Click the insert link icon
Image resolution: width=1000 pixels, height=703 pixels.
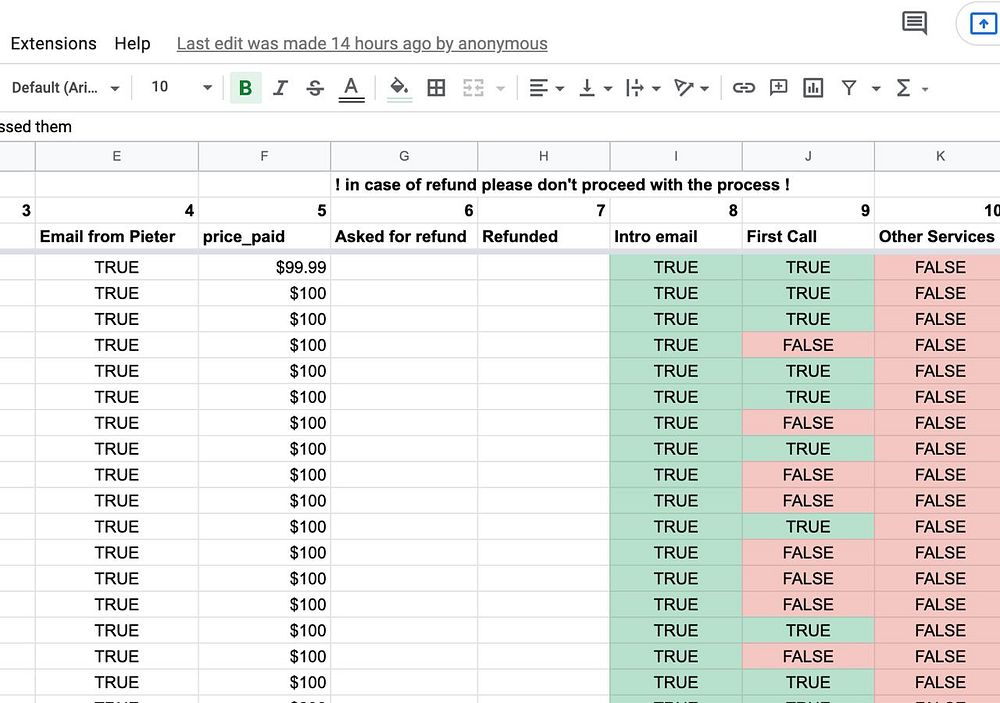point(743,88)
